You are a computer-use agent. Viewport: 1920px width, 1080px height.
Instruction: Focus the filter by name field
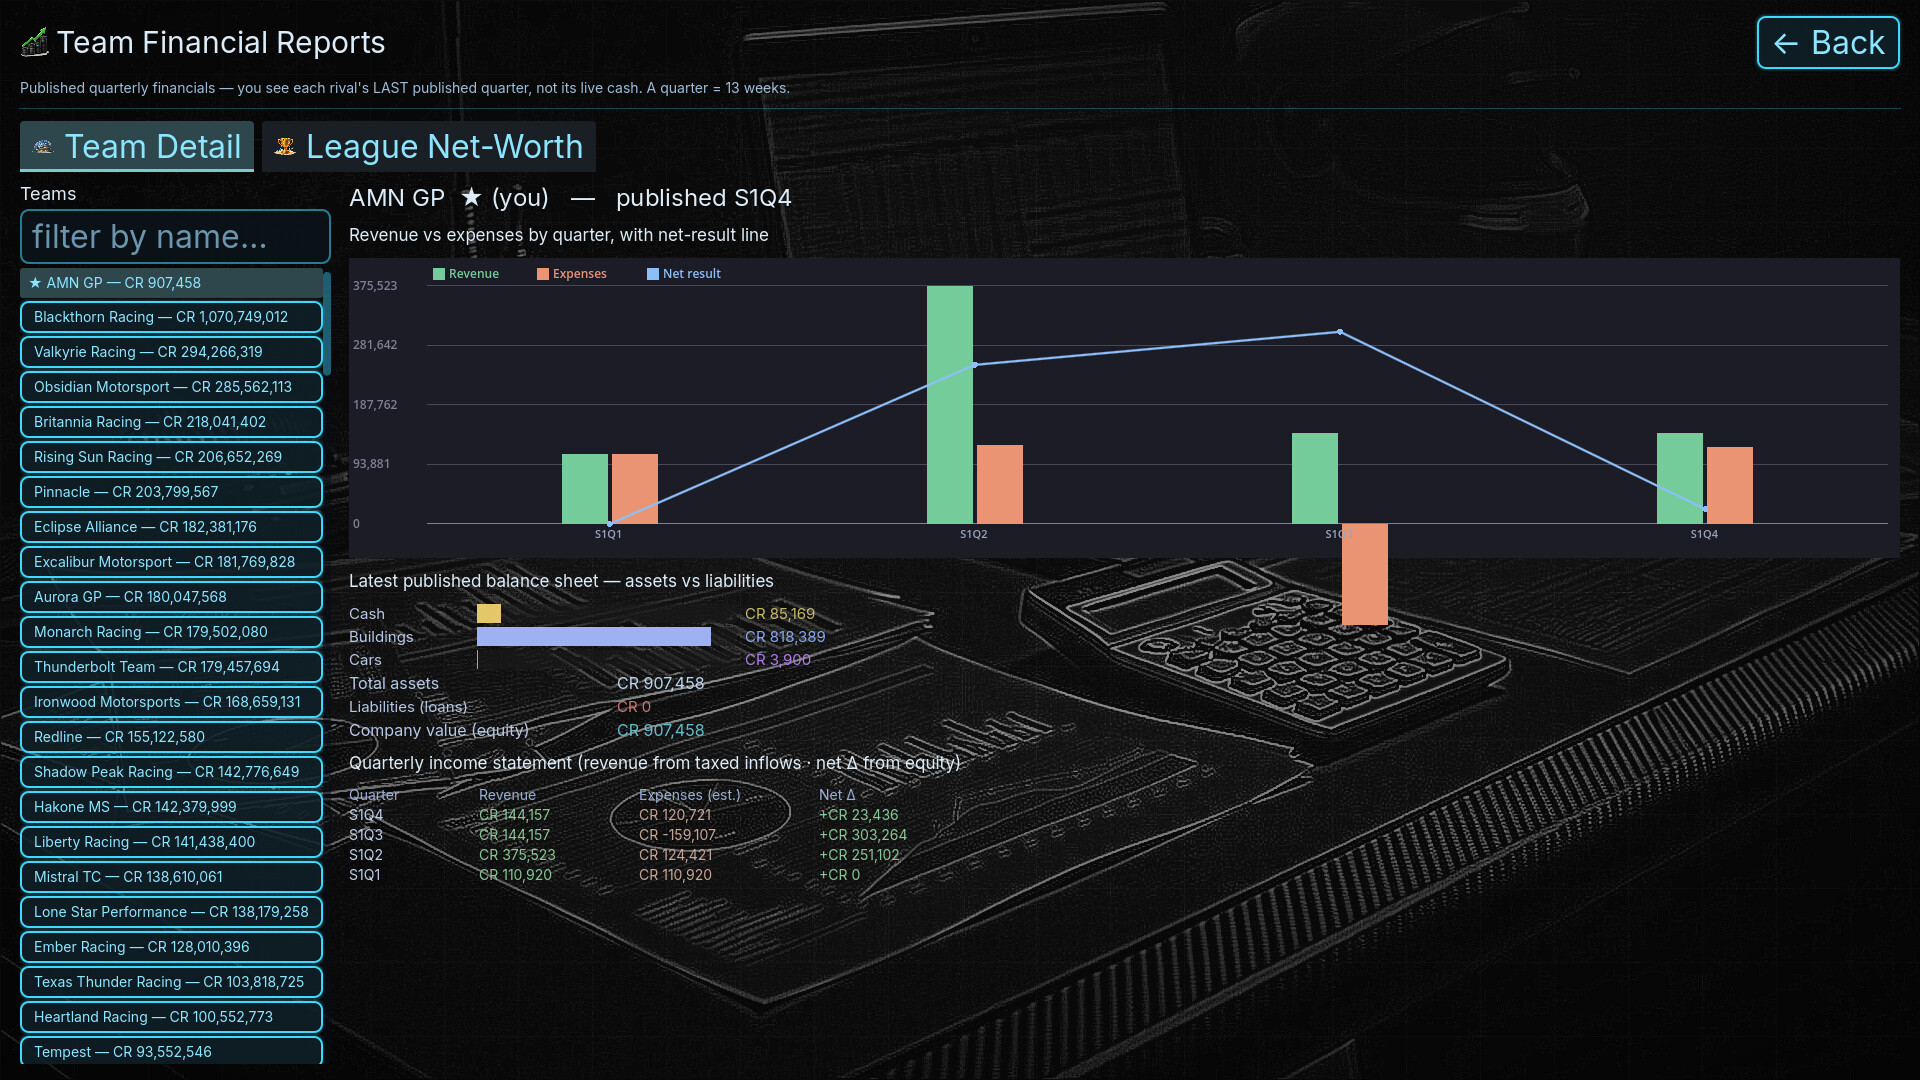tap(175, 237)
